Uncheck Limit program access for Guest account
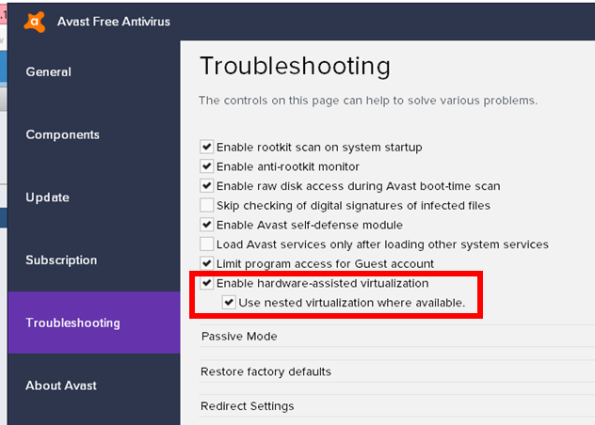Screen dimensions: 595x425 tap(206, 263)
